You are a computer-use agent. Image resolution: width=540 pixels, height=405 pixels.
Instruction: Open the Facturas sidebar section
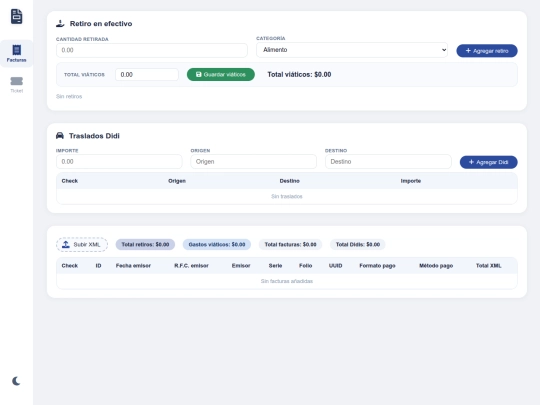click(x=17, y=53)
